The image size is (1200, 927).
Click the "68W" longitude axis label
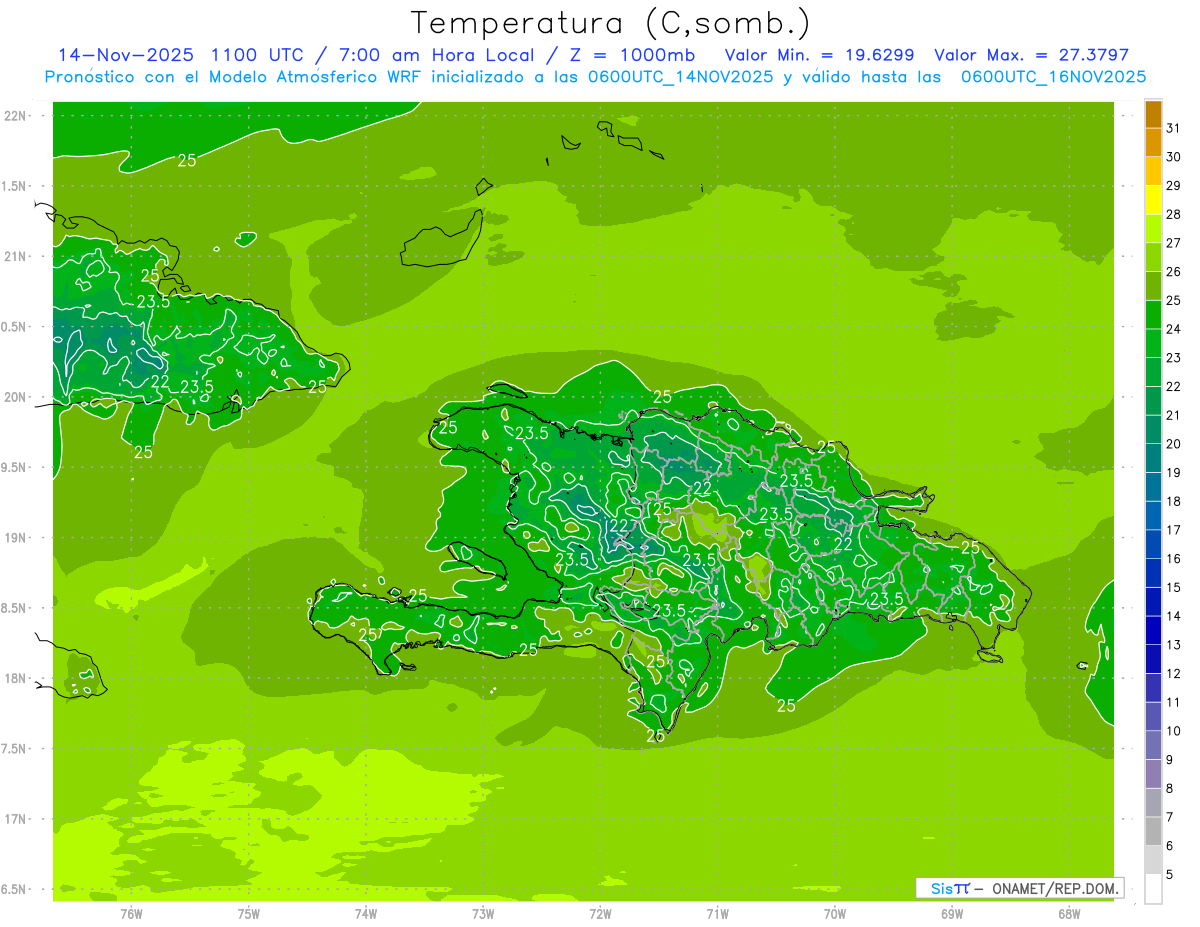point(1069,913)
